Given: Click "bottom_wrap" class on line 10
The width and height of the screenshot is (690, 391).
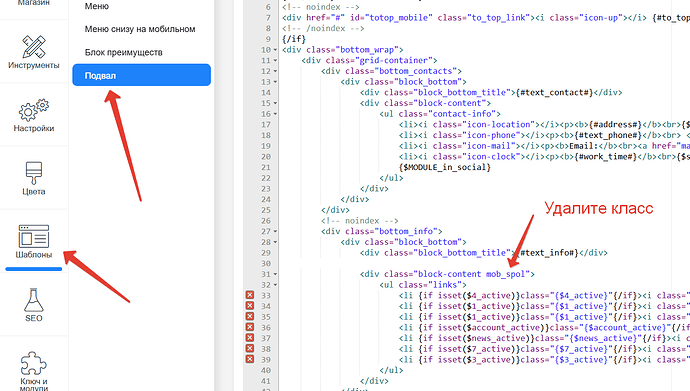Looking at the screenshot, I should pos(367,50).
